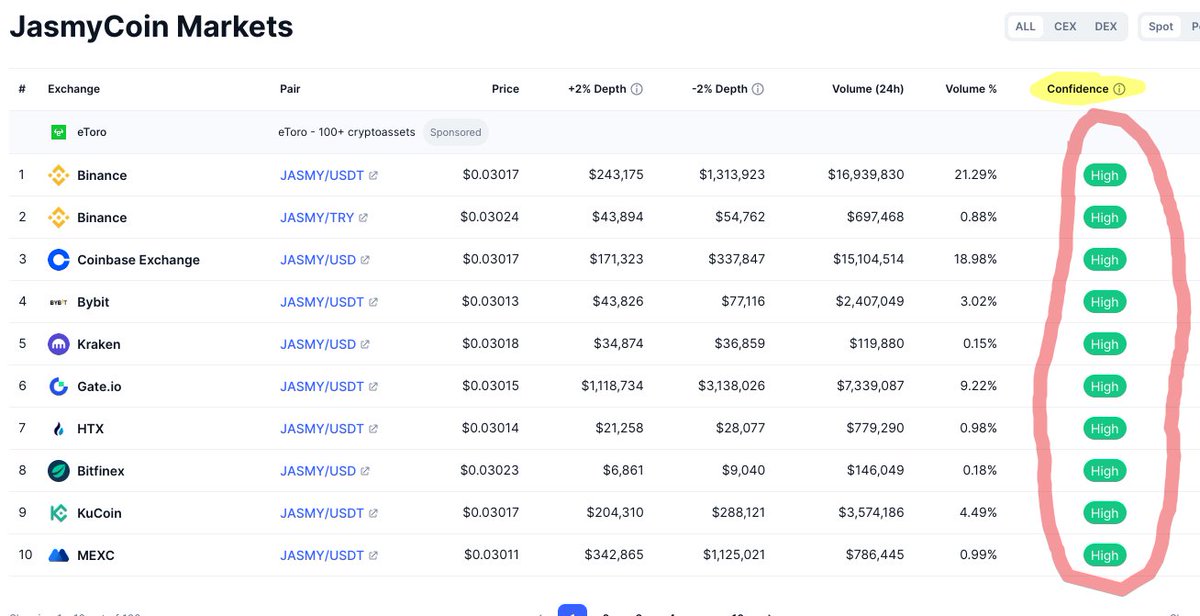Click the eToro logo icon

59,132
